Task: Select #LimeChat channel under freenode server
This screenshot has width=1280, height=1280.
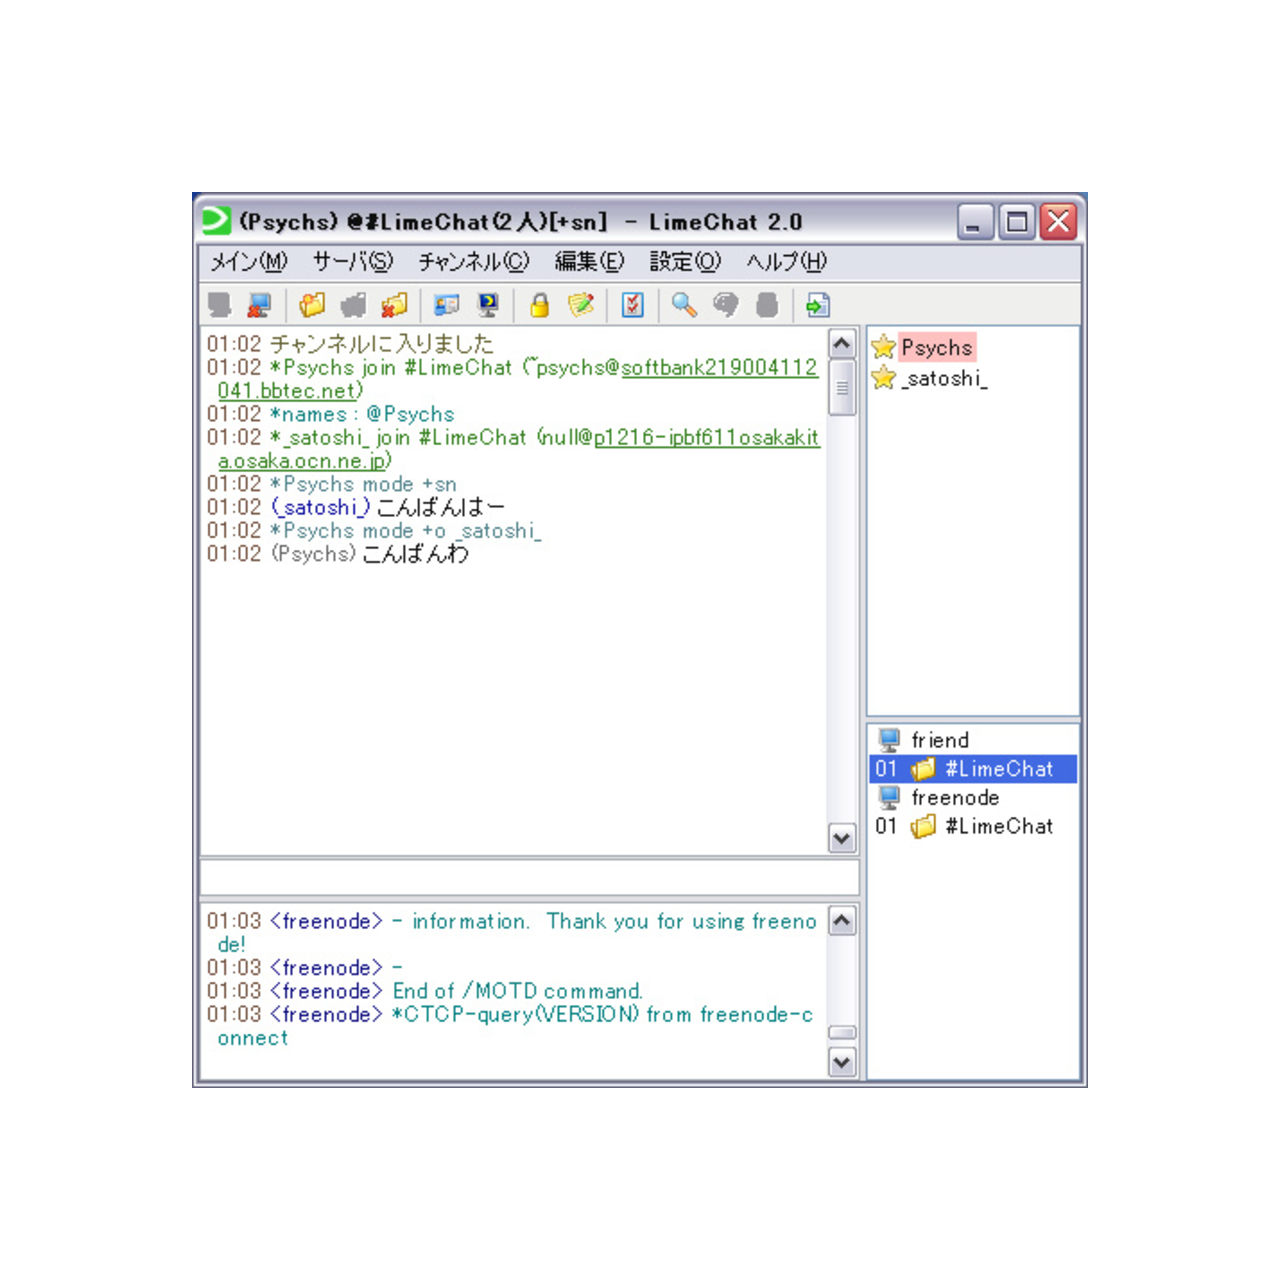Action: (x=999, y=826)
